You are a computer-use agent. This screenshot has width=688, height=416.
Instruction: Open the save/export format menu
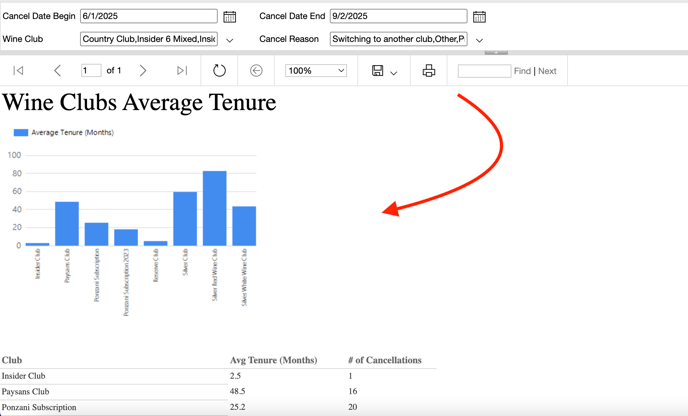pyautogui.click(x=384, y=71)
